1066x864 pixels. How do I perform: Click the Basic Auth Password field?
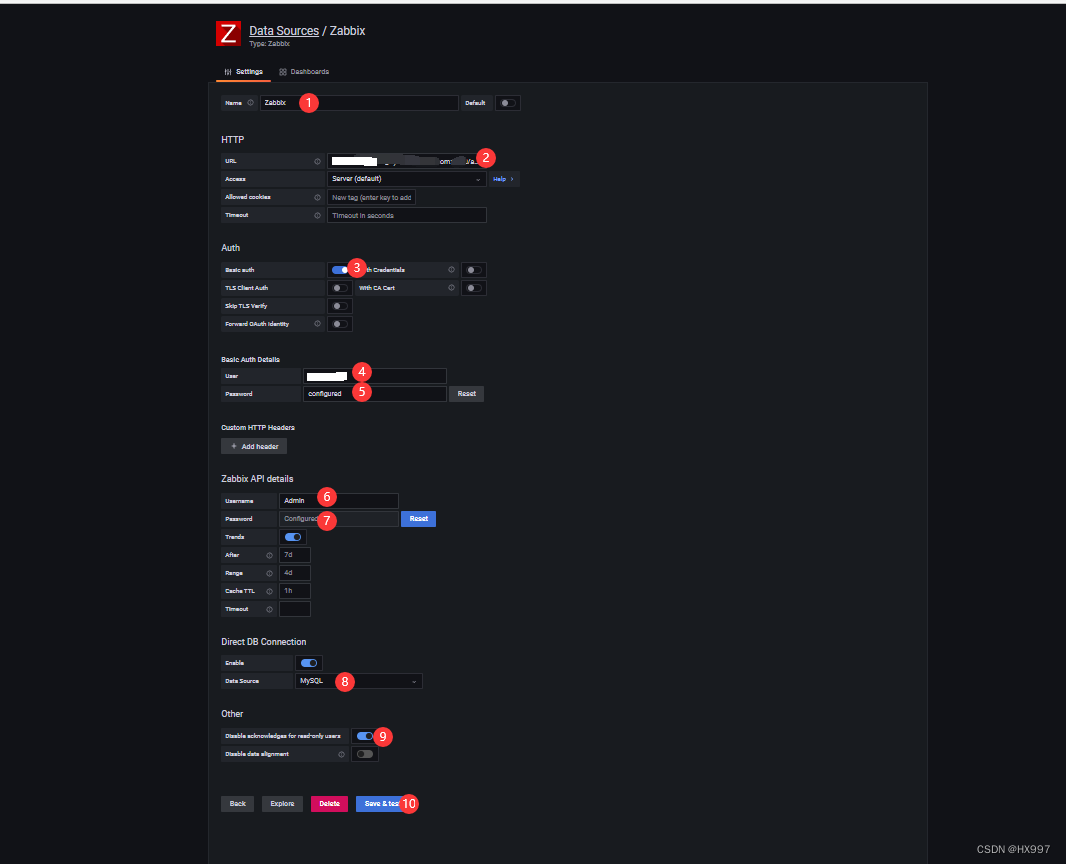[x=375, y=394]
